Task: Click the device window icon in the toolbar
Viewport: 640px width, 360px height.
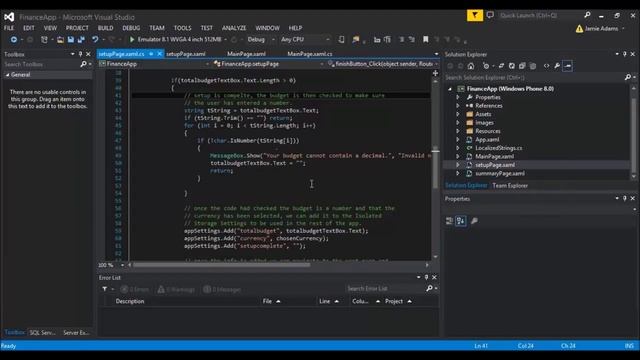Action: pos(341,40)
